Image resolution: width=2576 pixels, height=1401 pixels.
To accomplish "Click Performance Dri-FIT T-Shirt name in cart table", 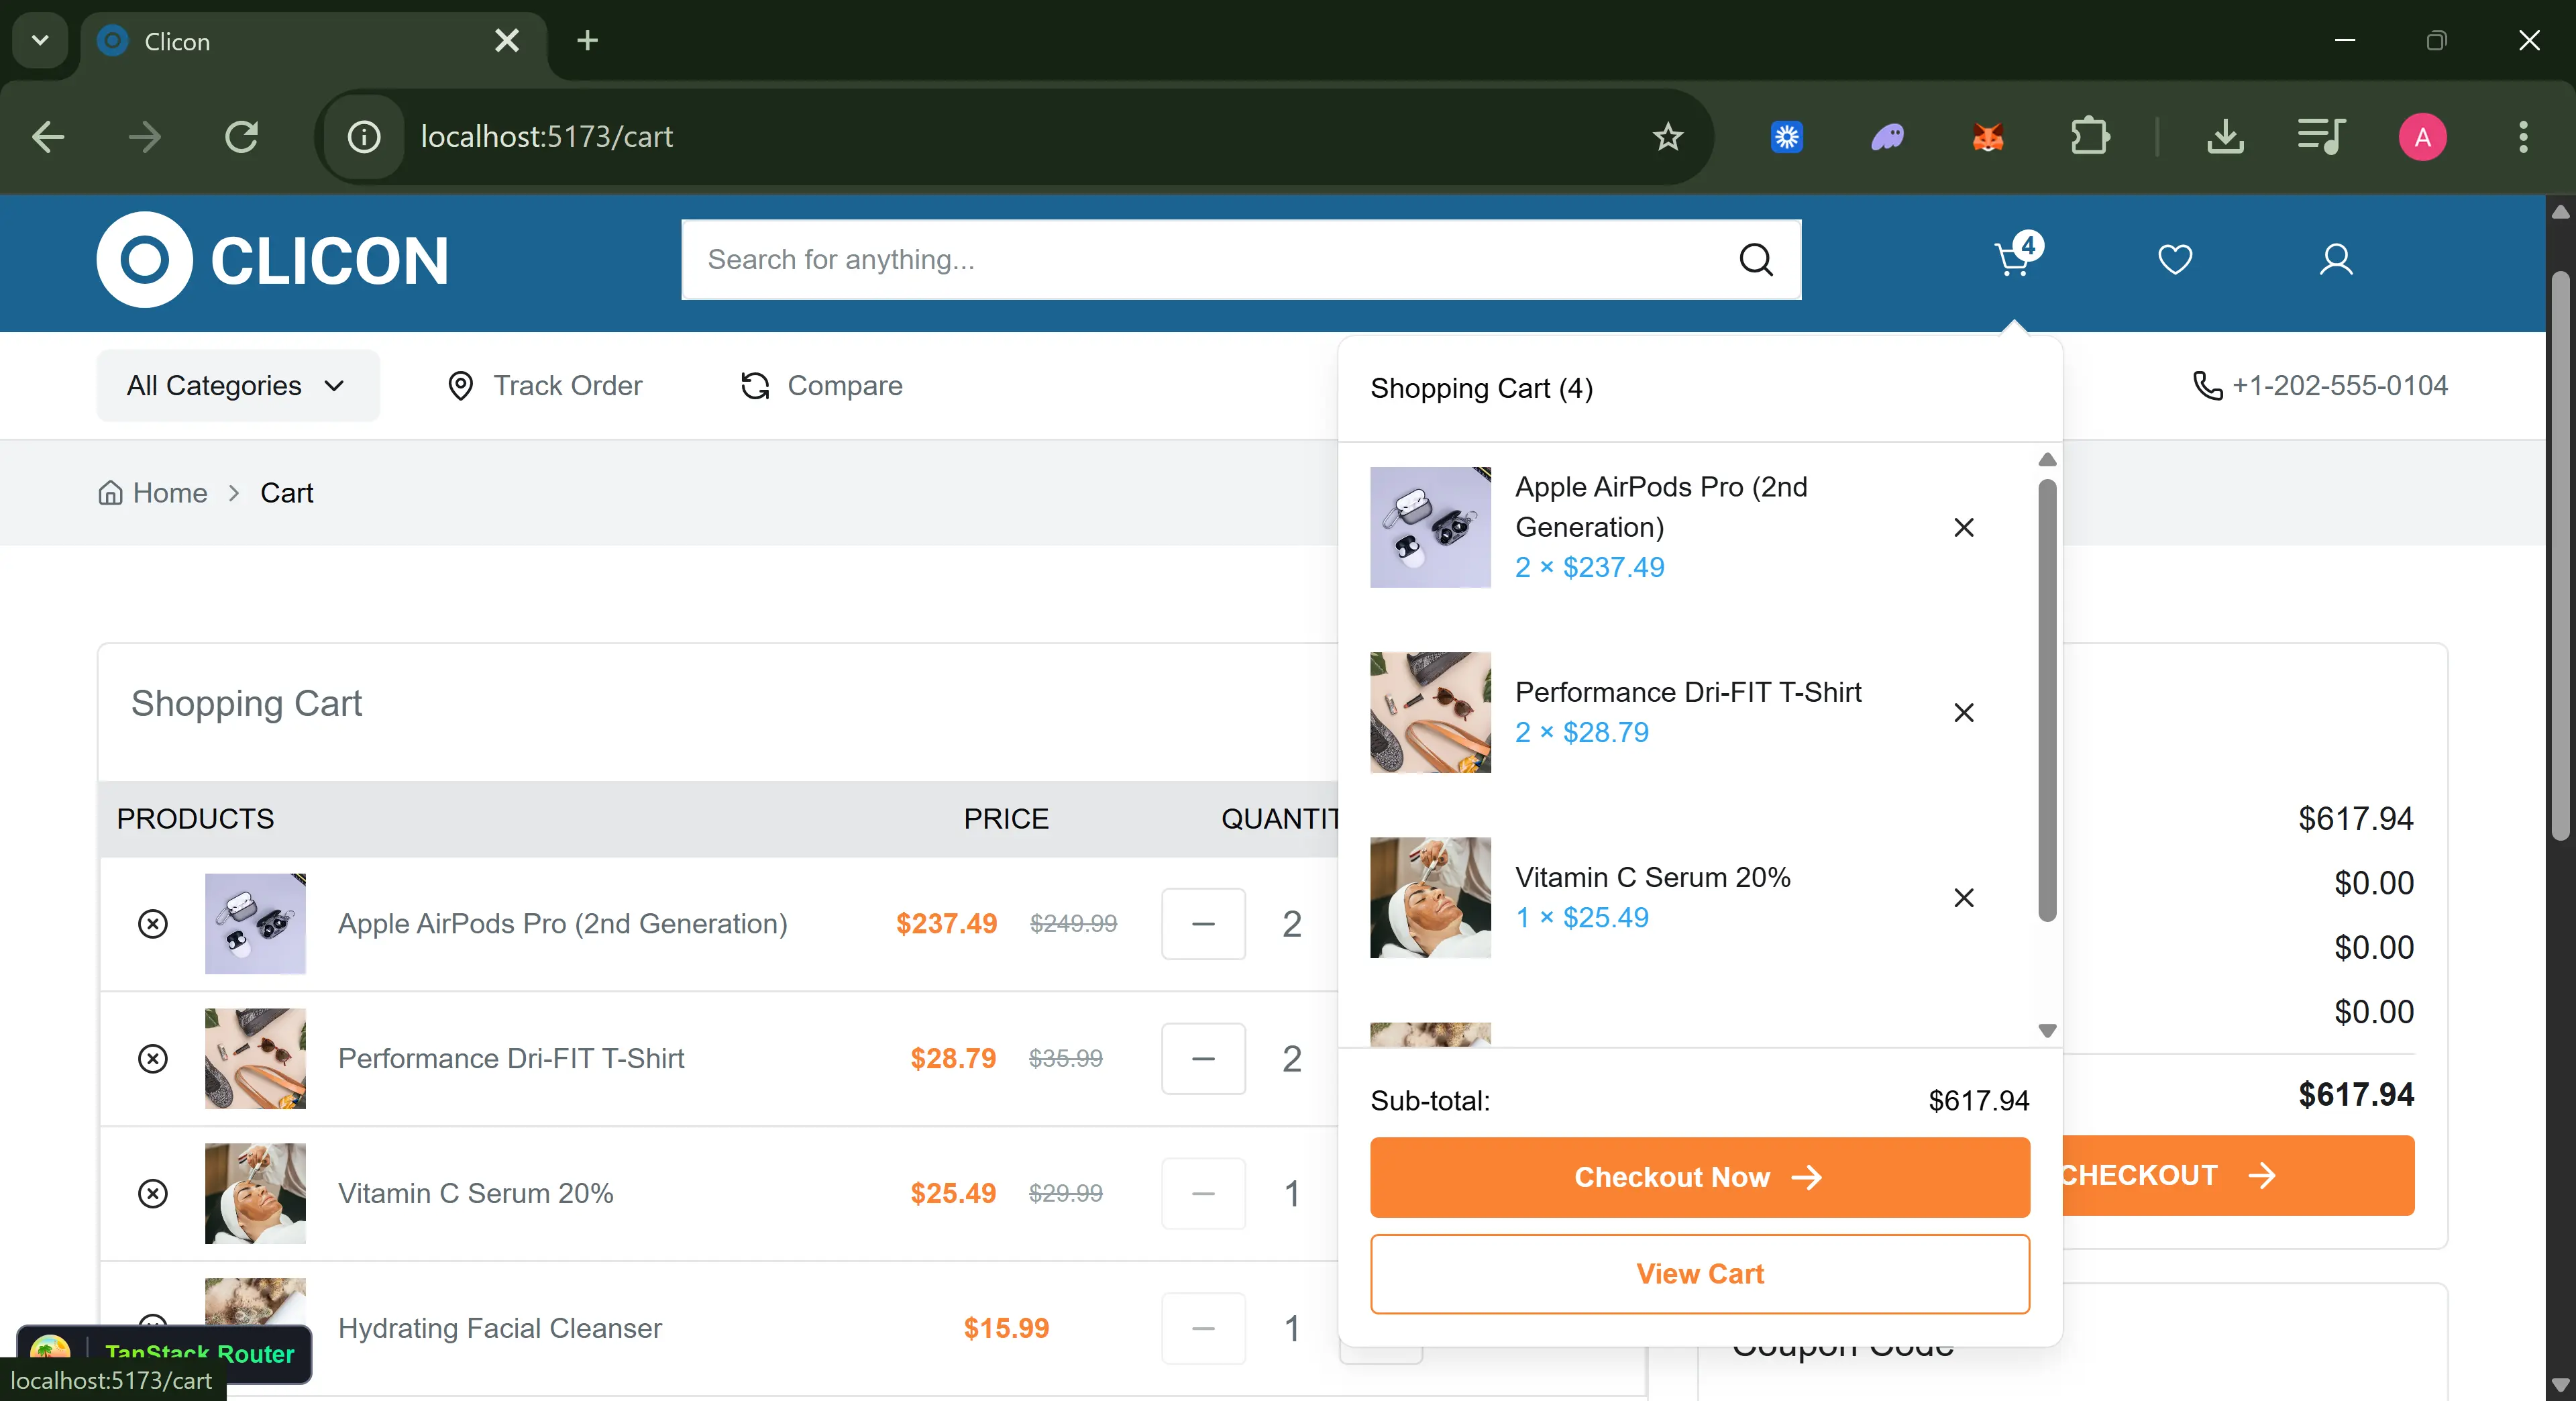I will [511, 1058].
